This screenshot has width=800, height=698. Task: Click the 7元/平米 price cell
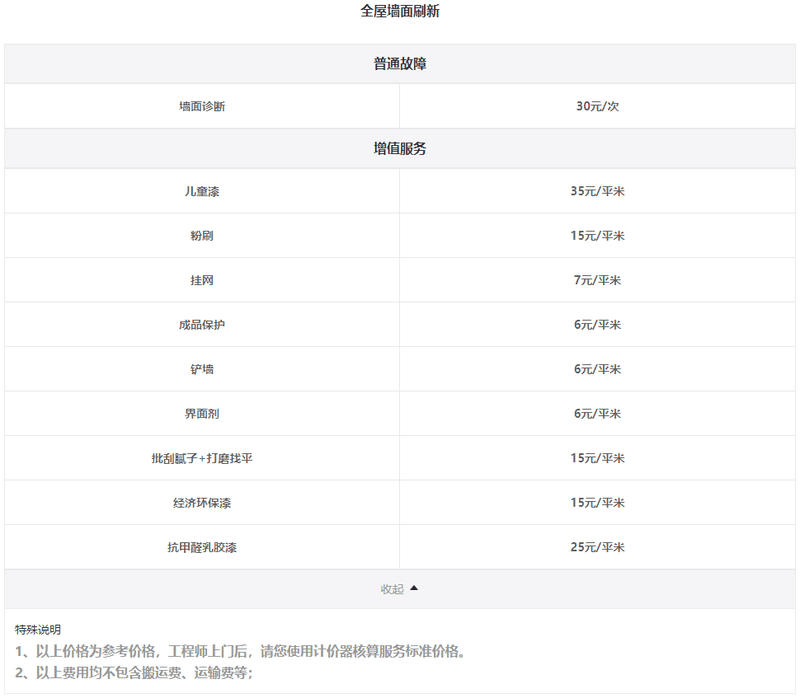pos(598,280)
